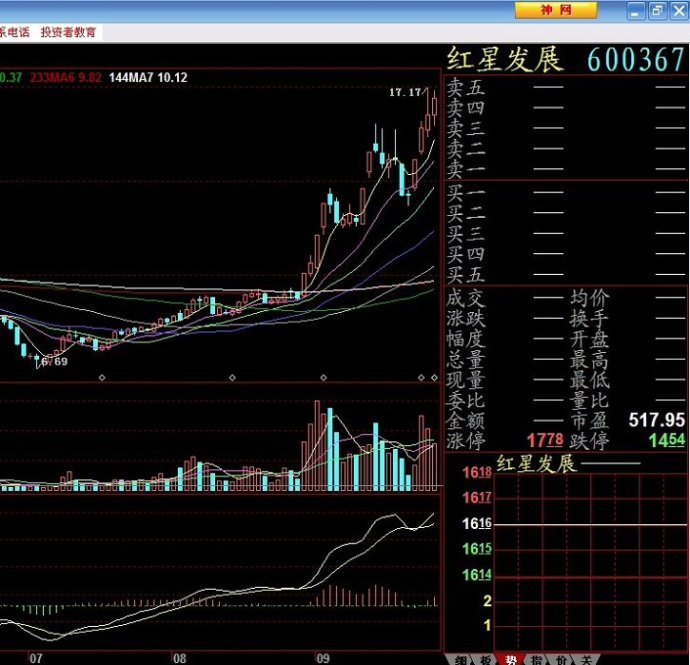Click the white 16.16 price axis label

pyautogui.click(x=477, y=524)
